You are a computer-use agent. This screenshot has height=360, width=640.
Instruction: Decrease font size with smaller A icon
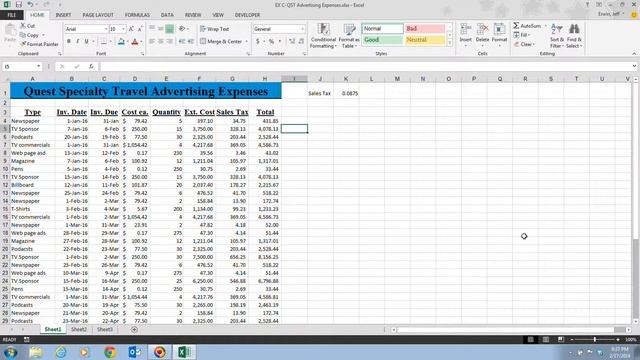140,29
